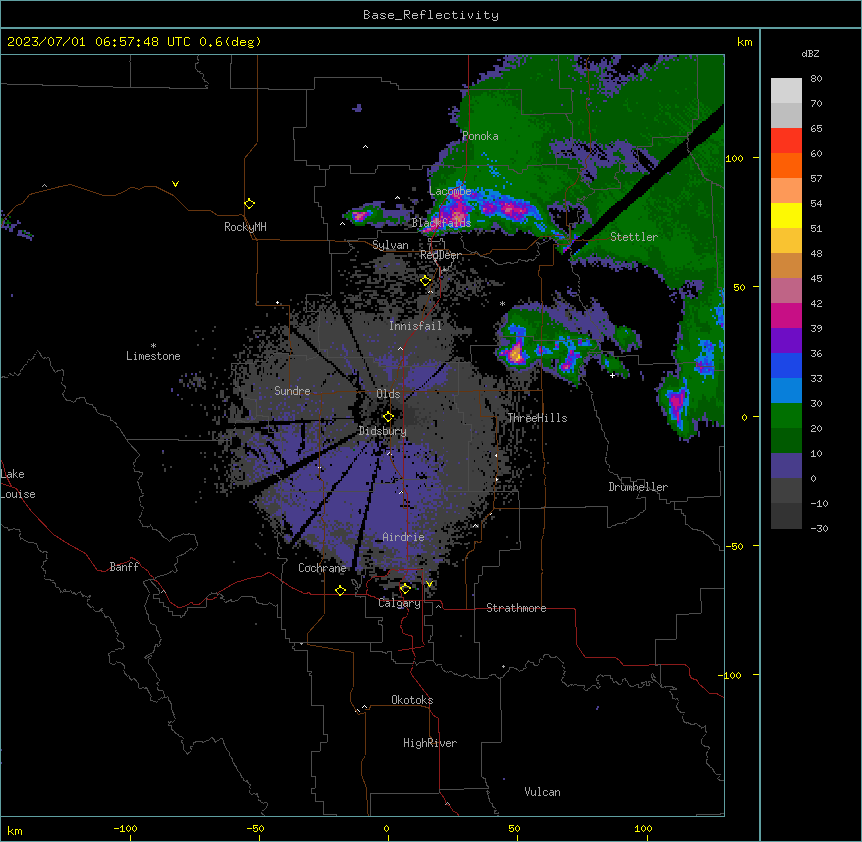Select the HighRiver label
The width and height of the screenshot is (862, 842).
tap(430, 743)
